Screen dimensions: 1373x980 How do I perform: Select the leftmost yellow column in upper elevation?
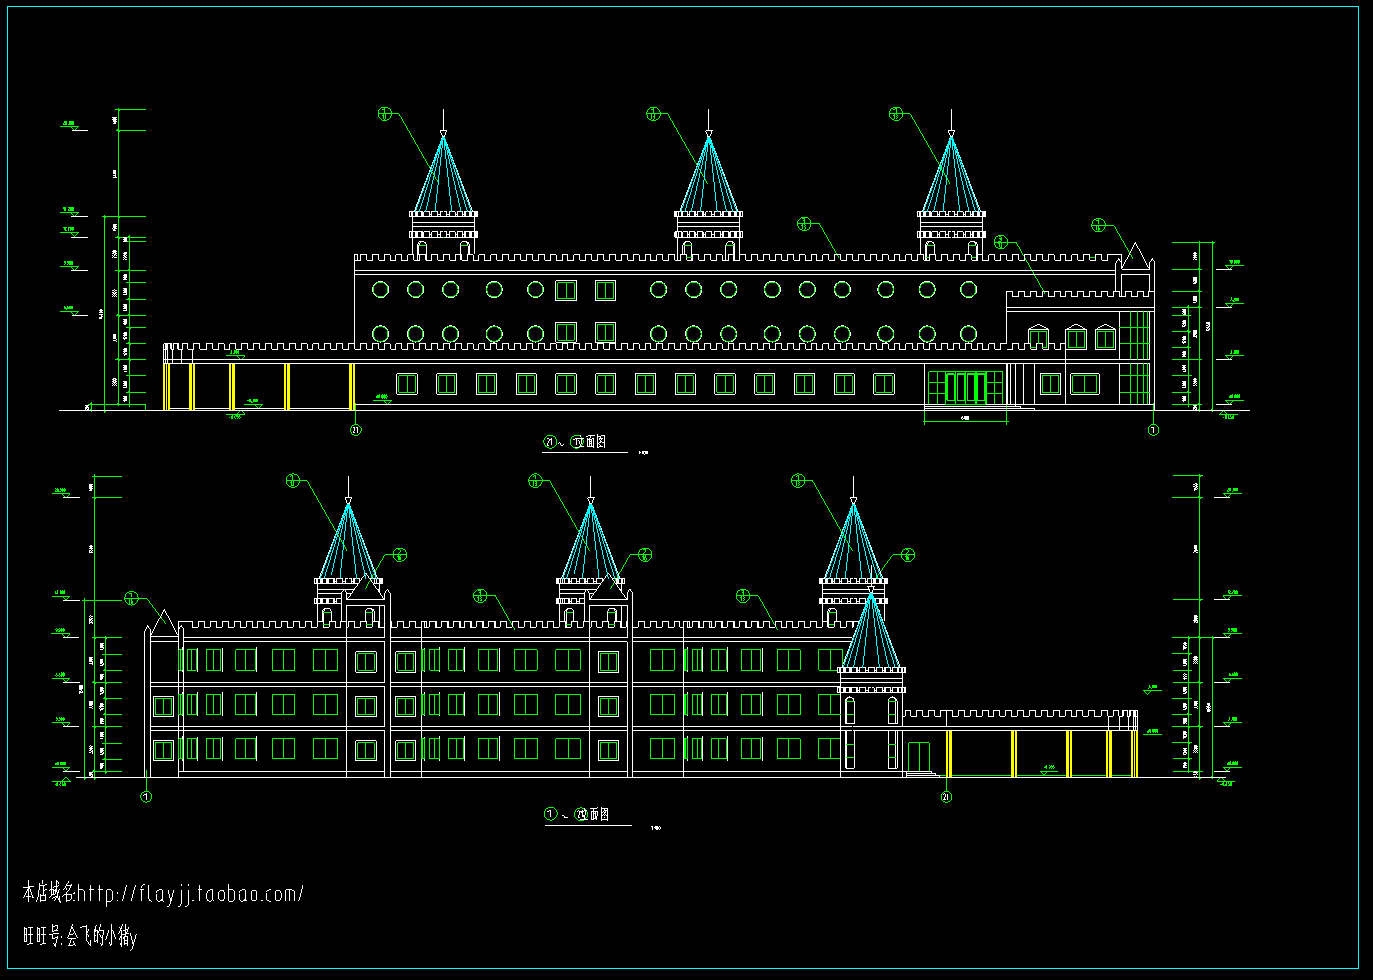[x=166, y=386]
